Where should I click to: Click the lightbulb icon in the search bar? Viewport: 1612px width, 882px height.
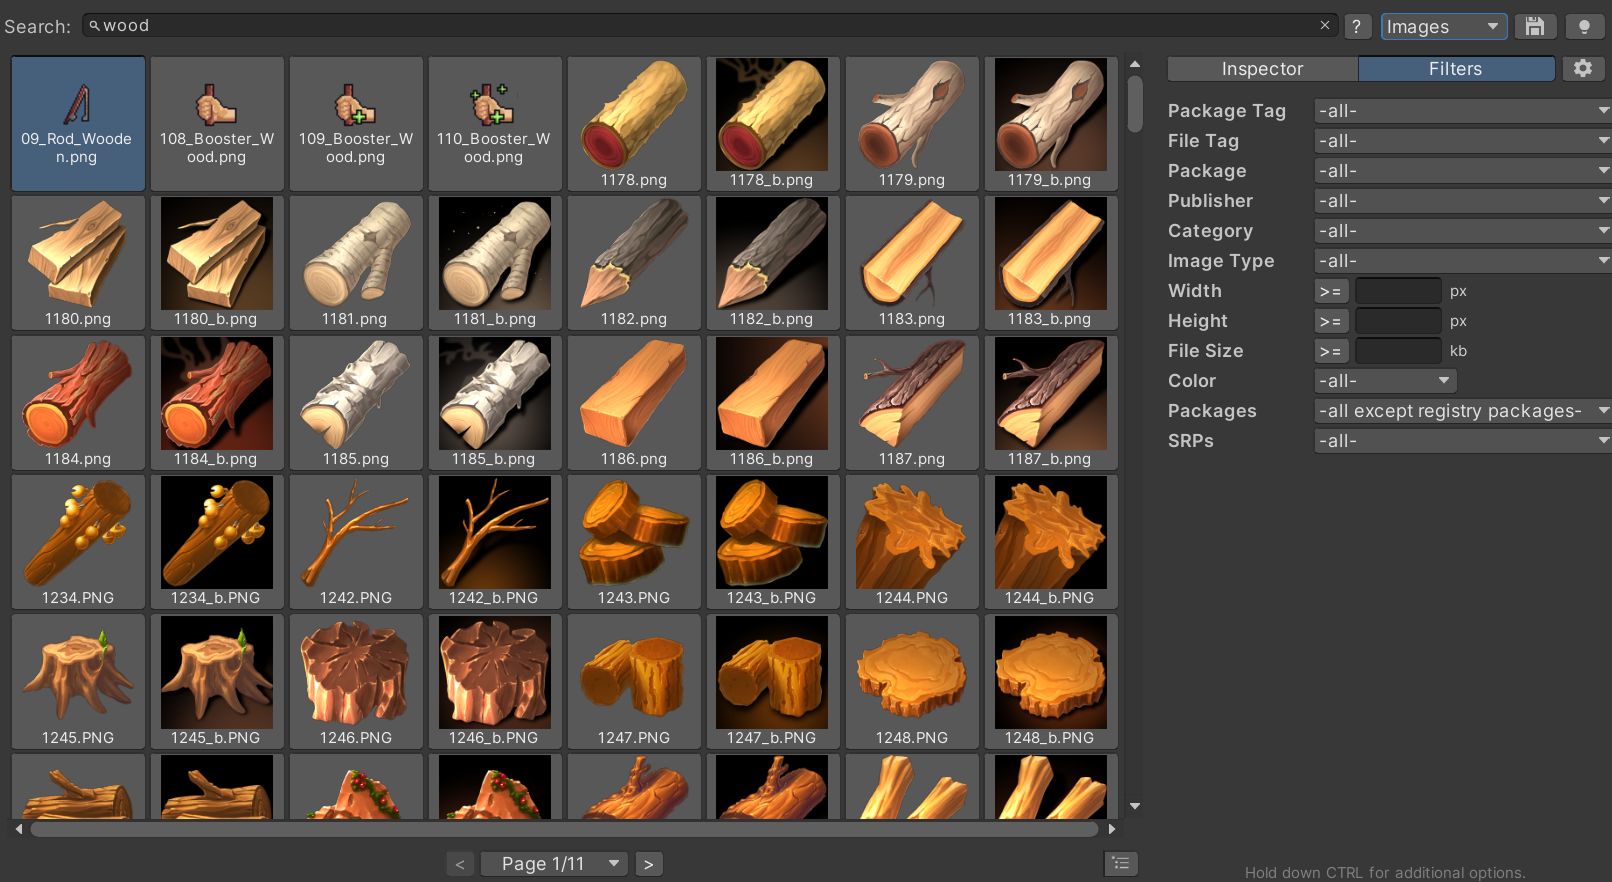click(x=1584, y=26)
